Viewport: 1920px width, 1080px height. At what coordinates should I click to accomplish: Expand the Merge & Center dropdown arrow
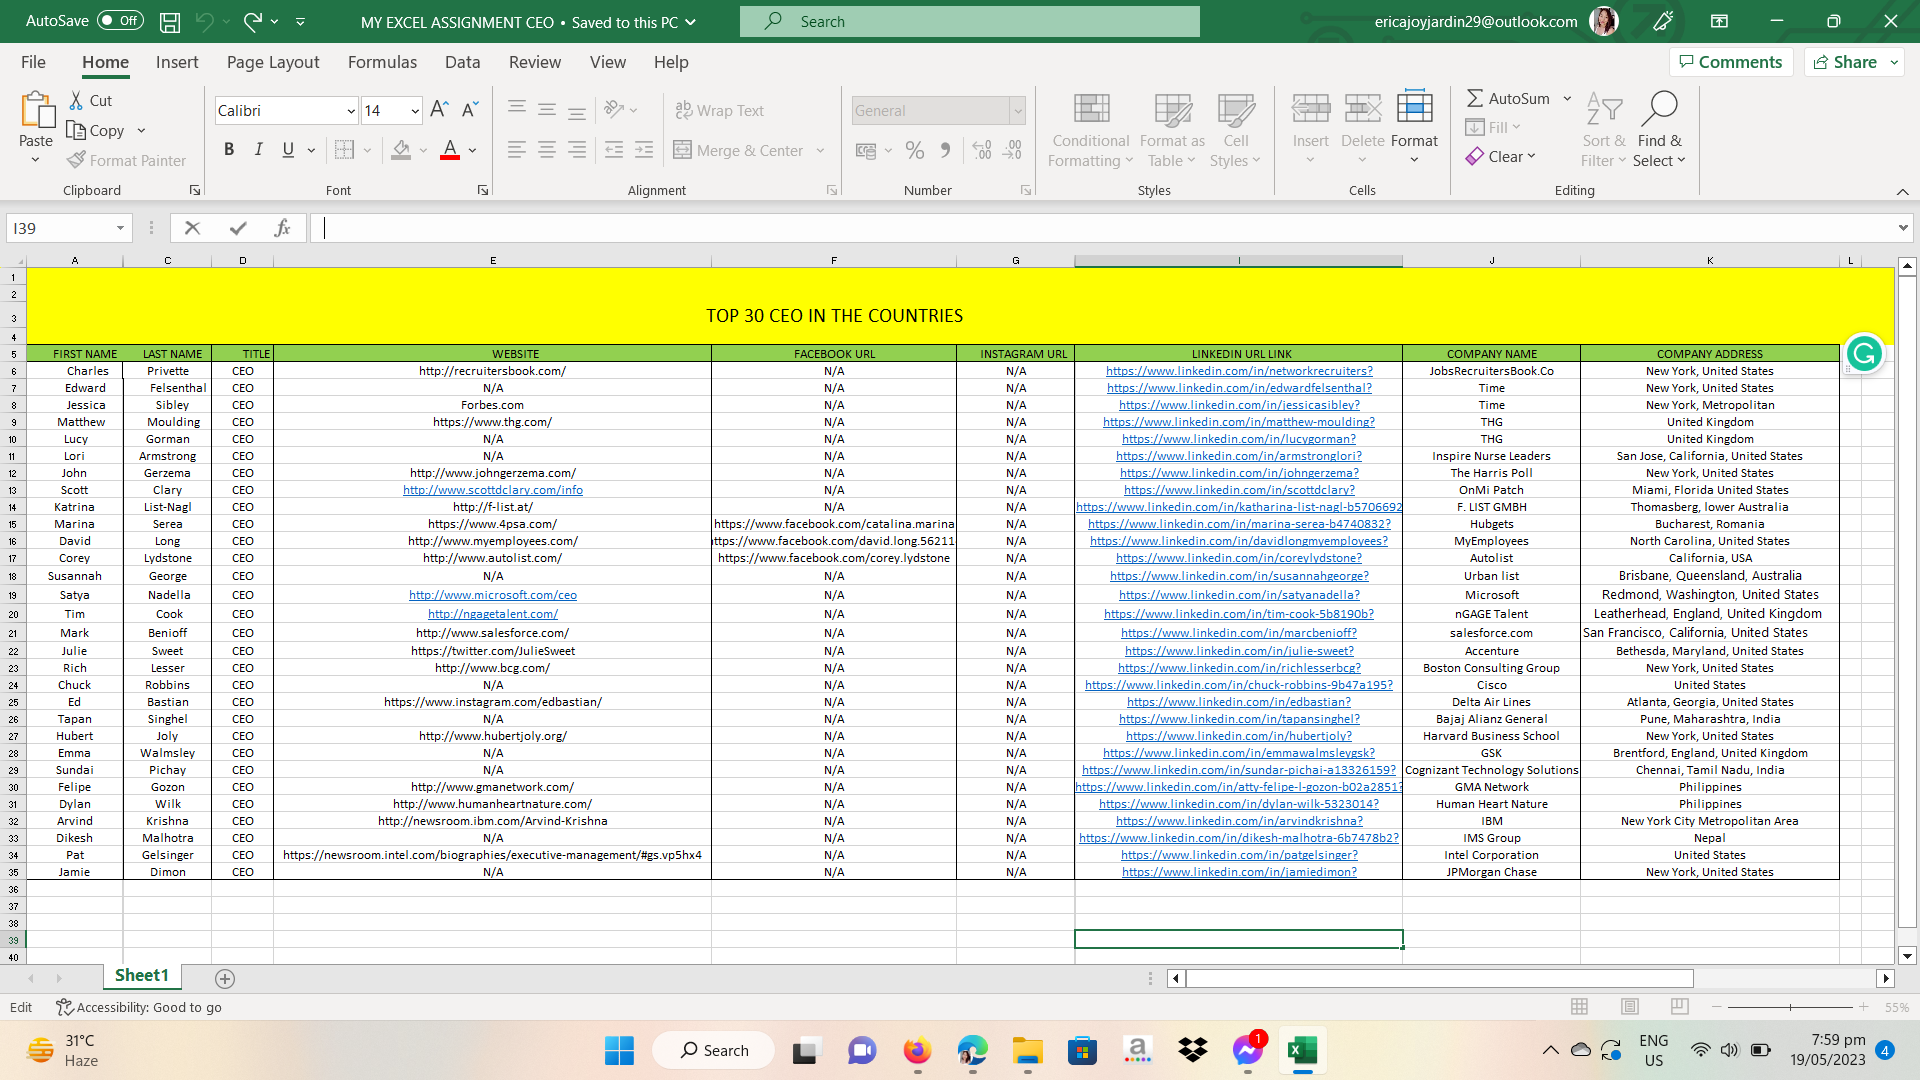[x=821, y=151]
